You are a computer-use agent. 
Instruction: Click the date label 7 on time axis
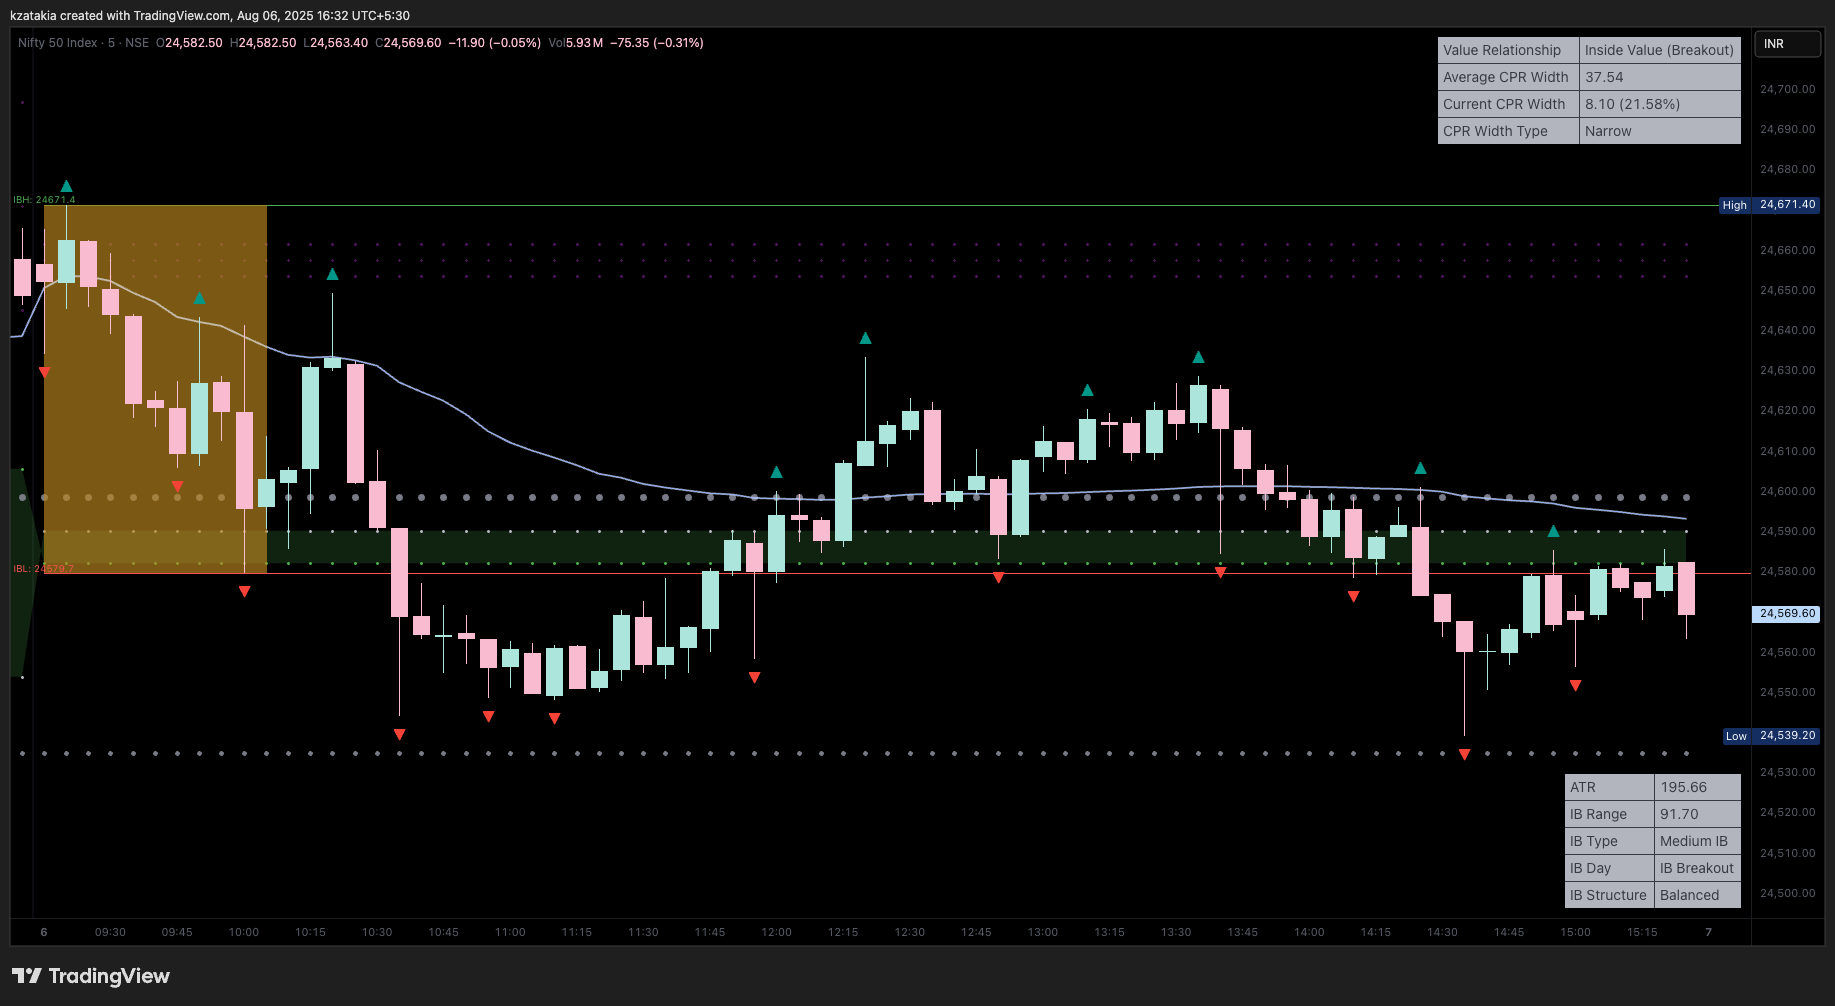pos(1708,932)
